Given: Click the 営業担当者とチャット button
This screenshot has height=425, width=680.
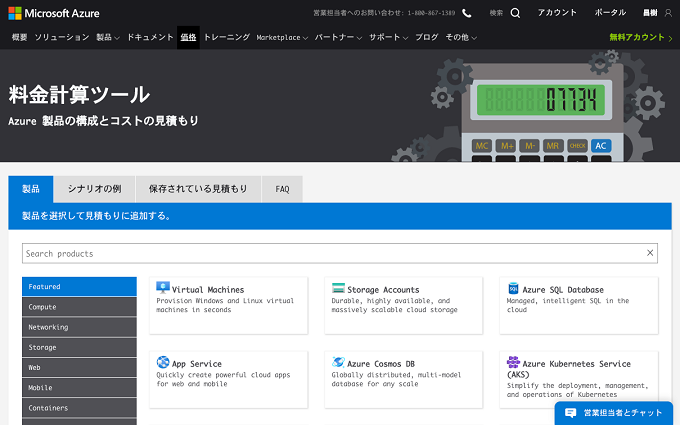Looking at the screenshot, I should tap(614, 413).
